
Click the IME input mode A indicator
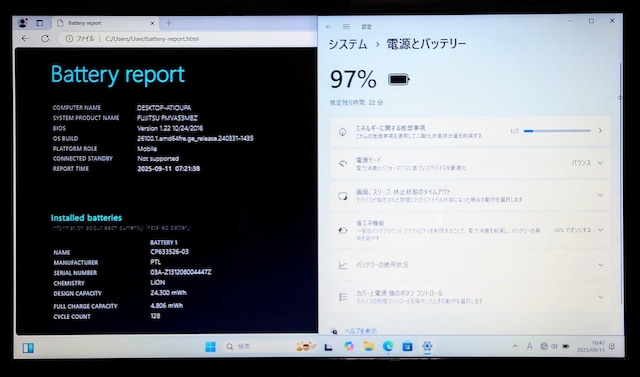[x=529, y=346]
